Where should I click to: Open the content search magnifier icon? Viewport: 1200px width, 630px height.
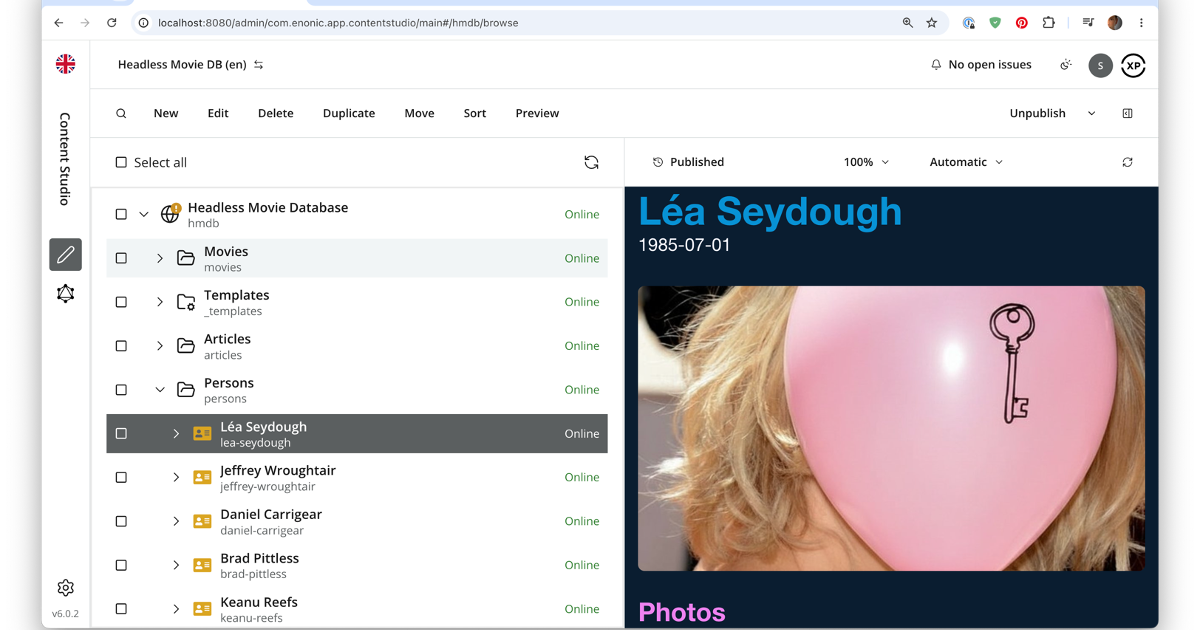tap(121, 113)
